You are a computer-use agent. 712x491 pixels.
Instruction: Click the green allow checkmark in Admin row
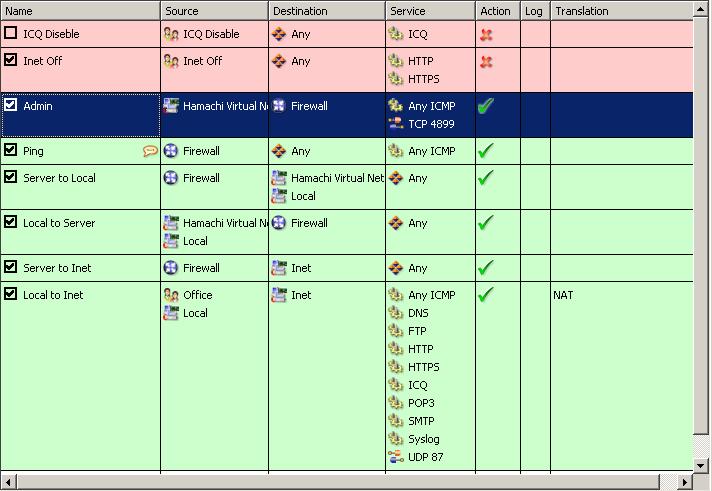pyautogui.click(x=487, y=106)
